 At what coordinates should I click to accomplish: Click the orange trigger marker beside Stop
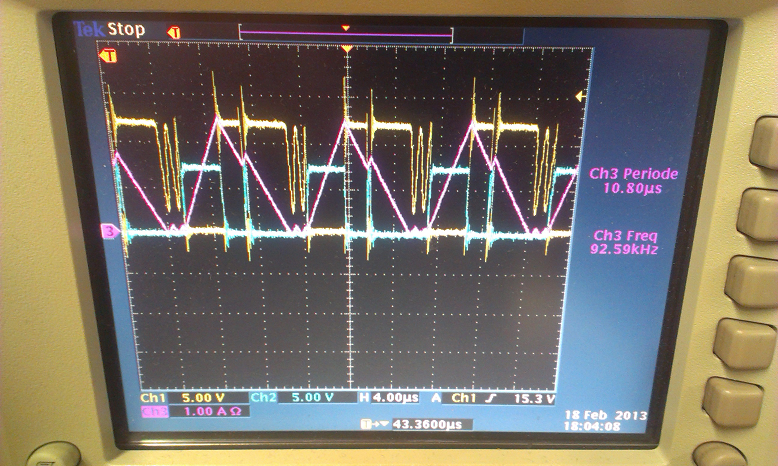click(174, 33)
